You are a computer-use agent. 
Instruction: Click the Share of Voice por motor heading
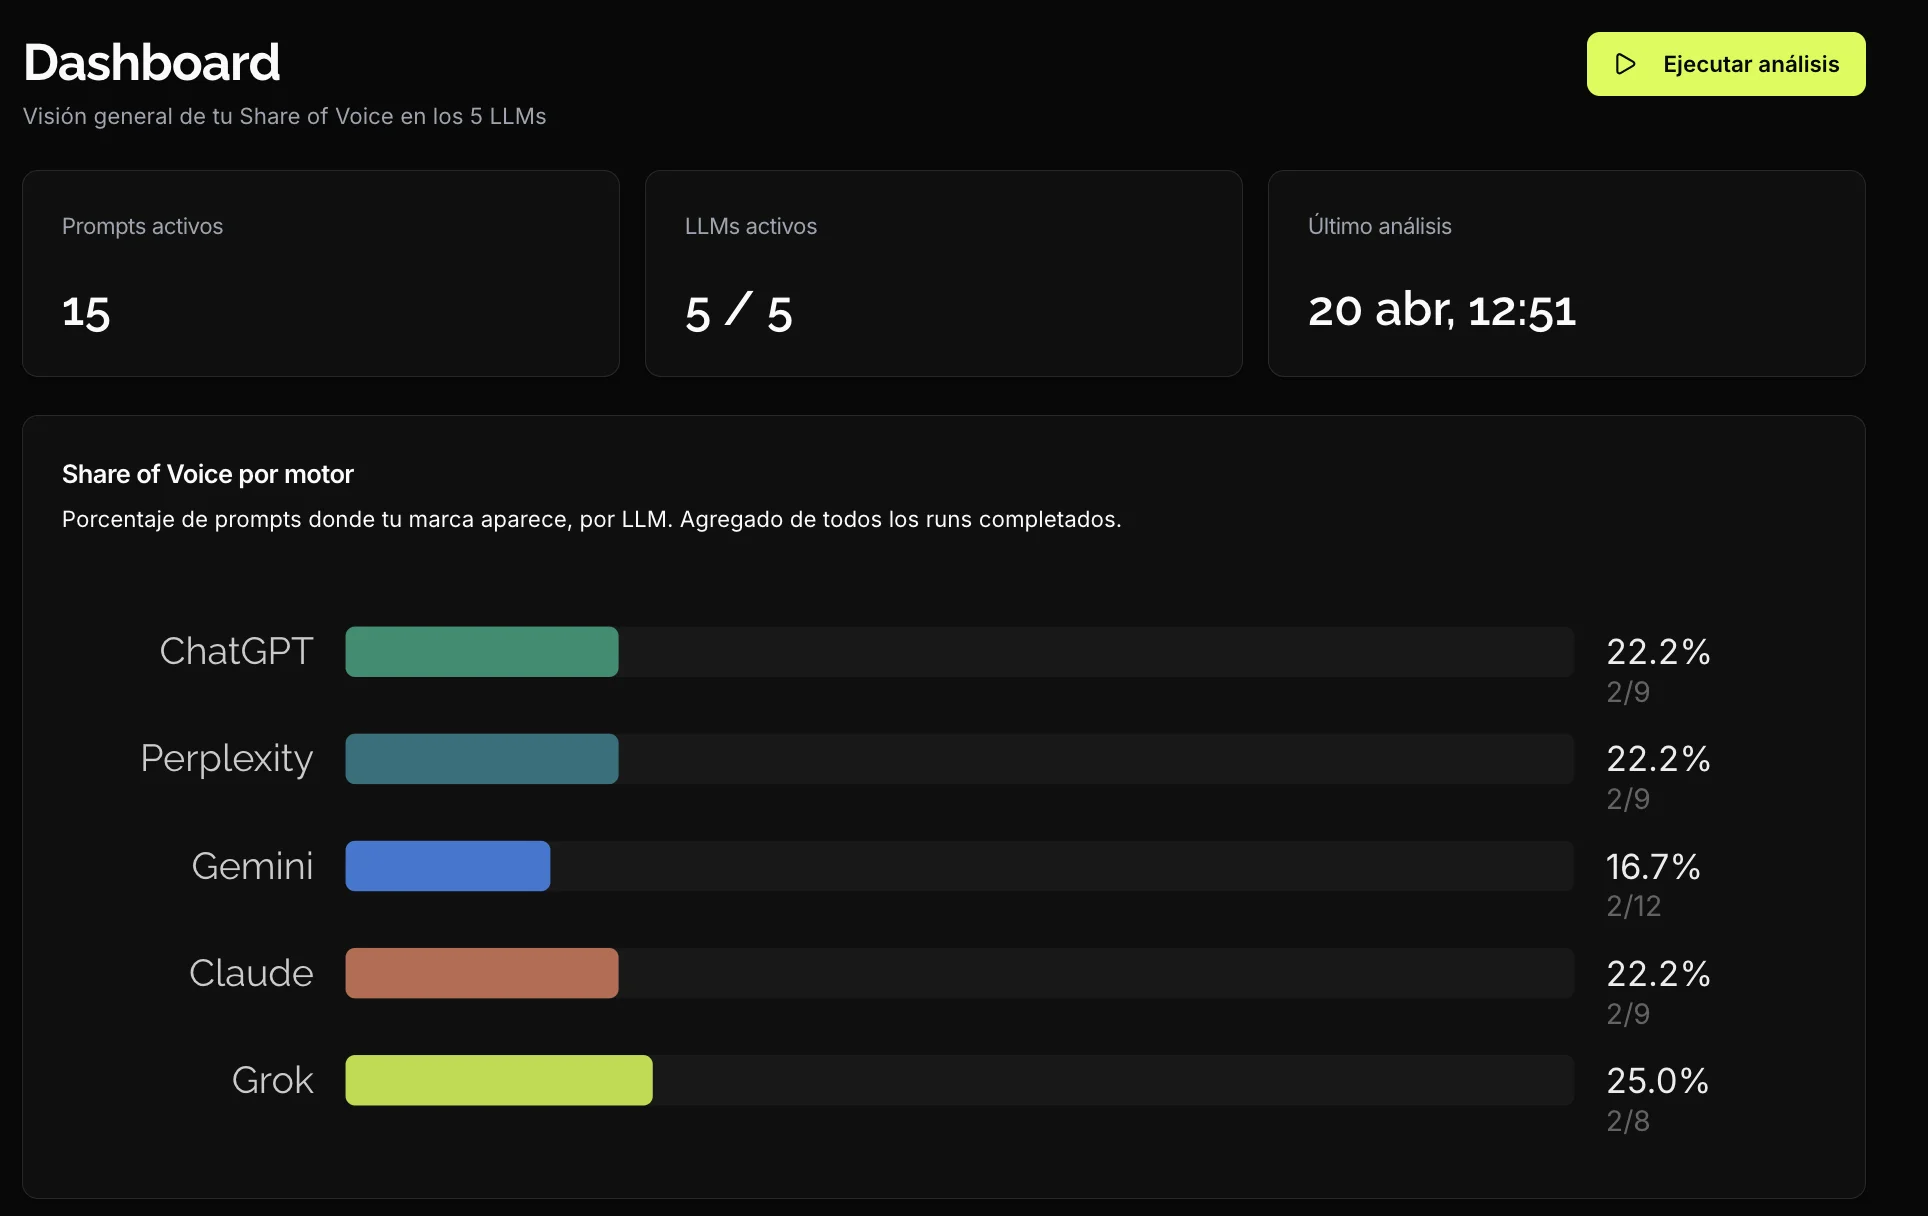(208, 474)
